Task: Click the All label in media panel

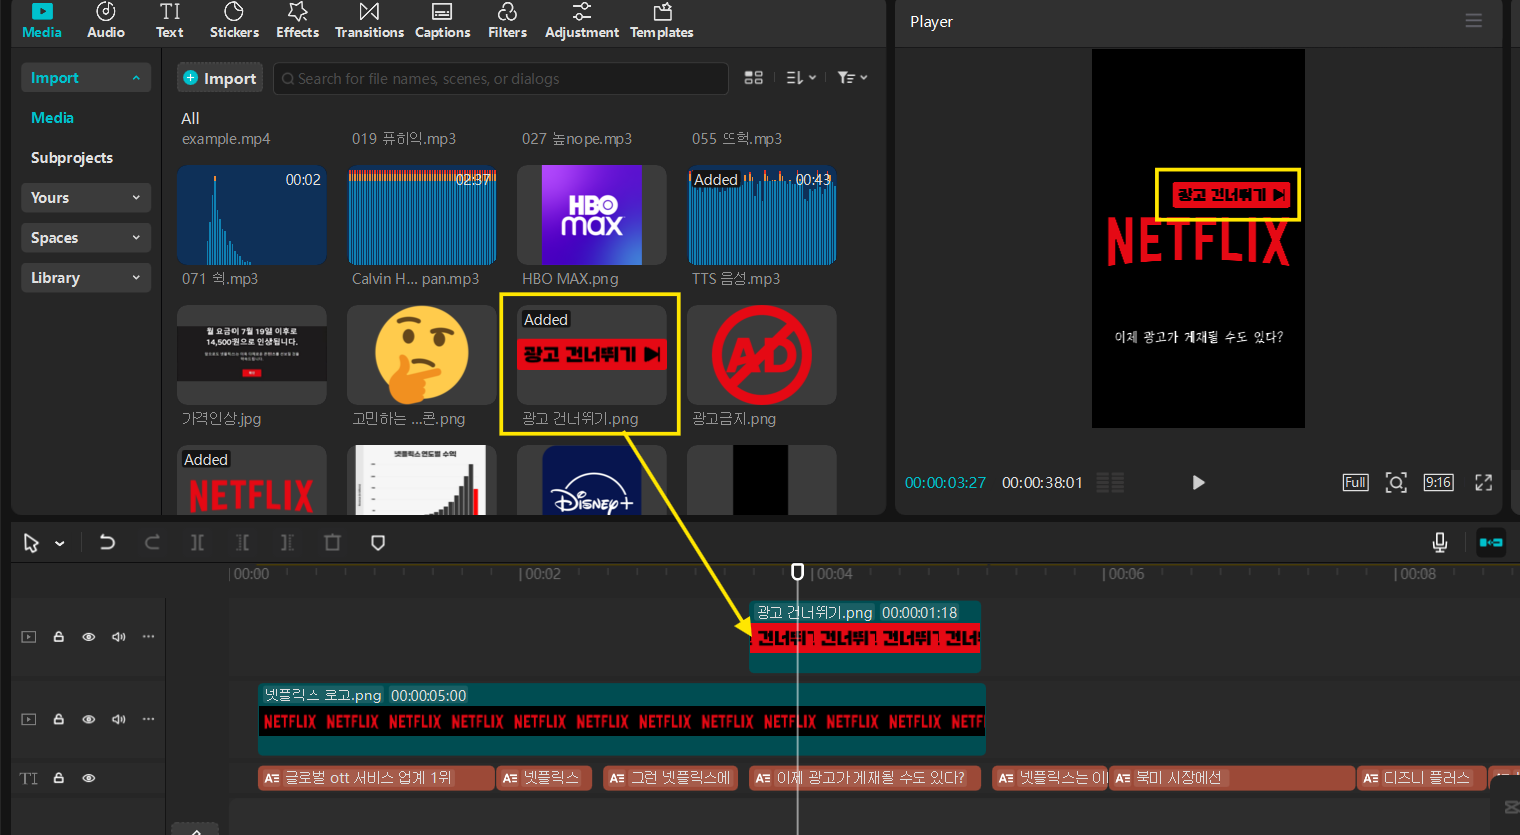Action: [x=190, y=118]
